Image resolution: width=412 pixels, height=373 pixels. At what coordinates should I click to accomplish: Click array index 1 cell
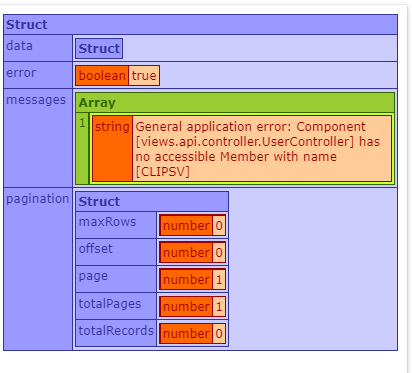pos(82,149)
